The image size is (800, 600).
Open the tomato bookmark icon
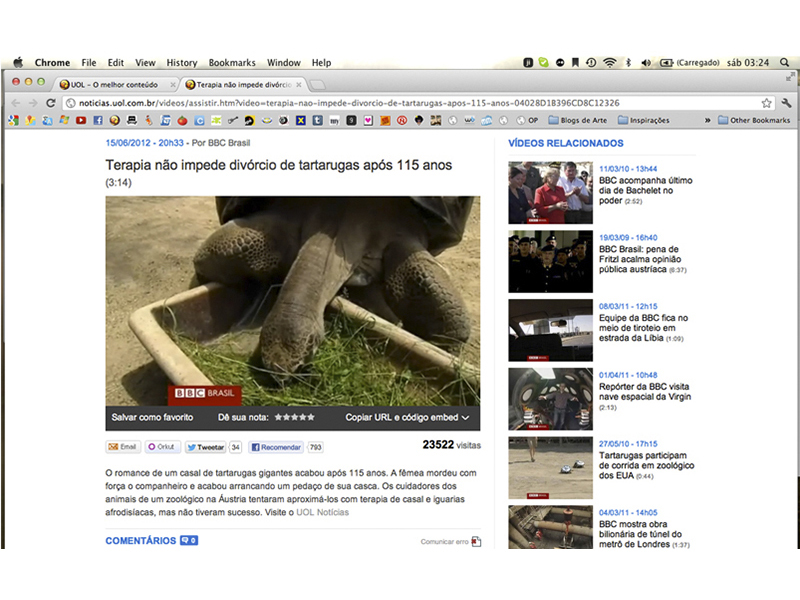[x=182, y=120]
